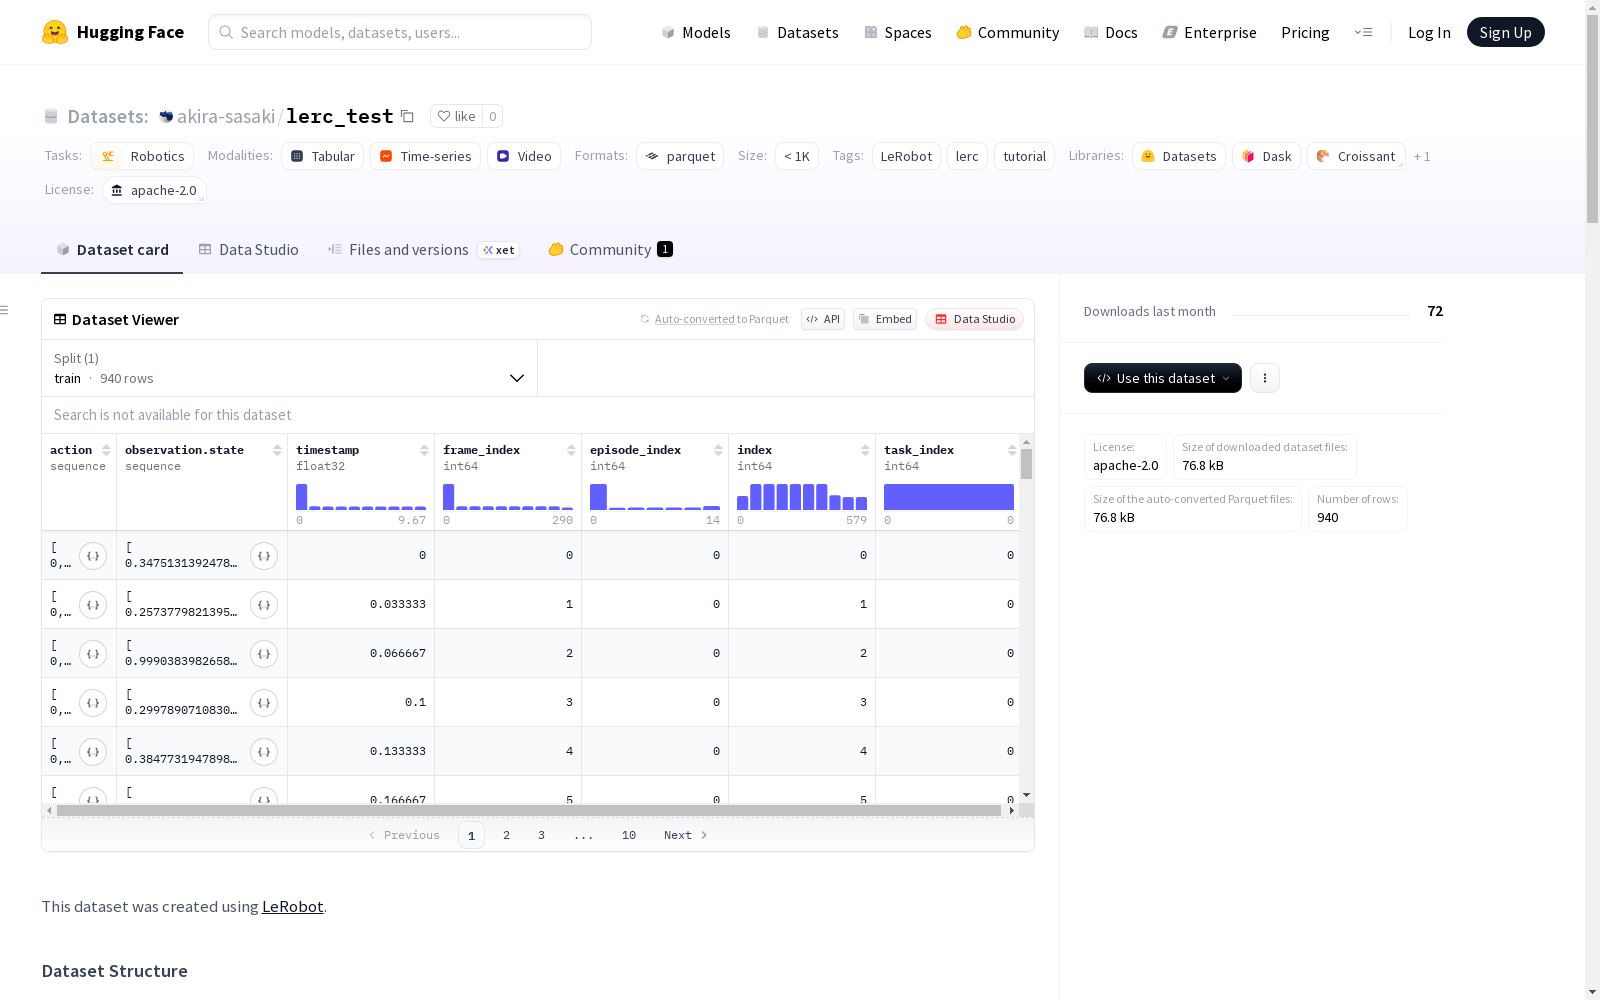Go to page 10 of dataset rows
This screenshot has width=1600, height=1000.
629,835
